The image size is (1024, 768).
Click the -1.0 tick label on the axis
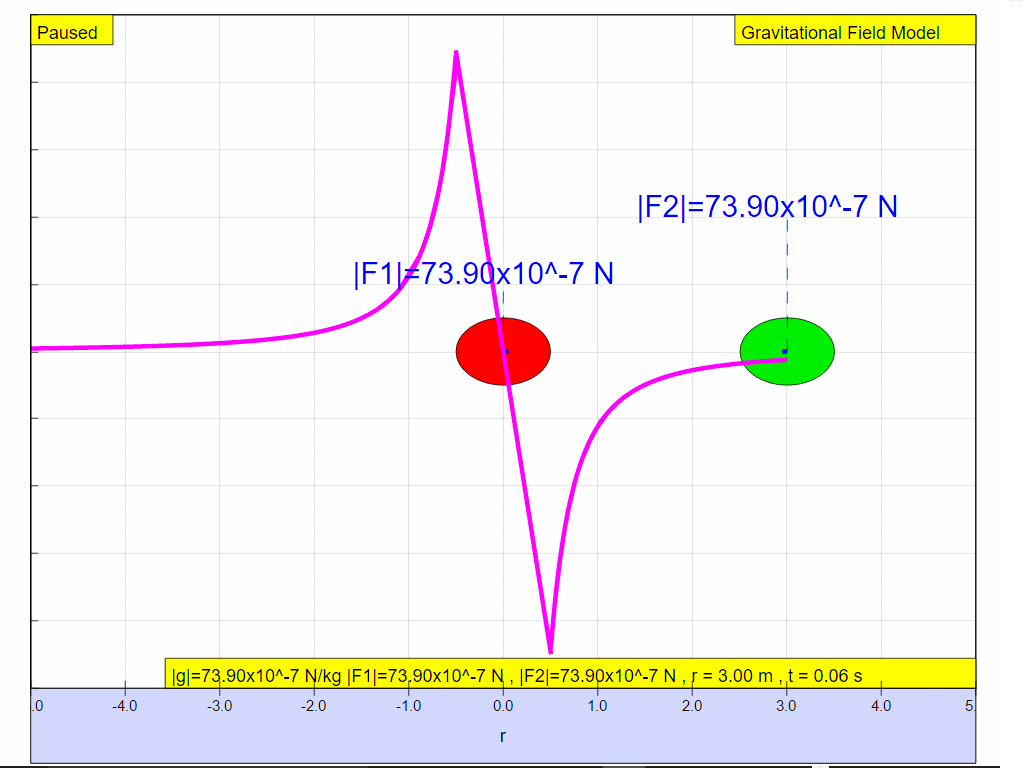(x=407, y=706)
